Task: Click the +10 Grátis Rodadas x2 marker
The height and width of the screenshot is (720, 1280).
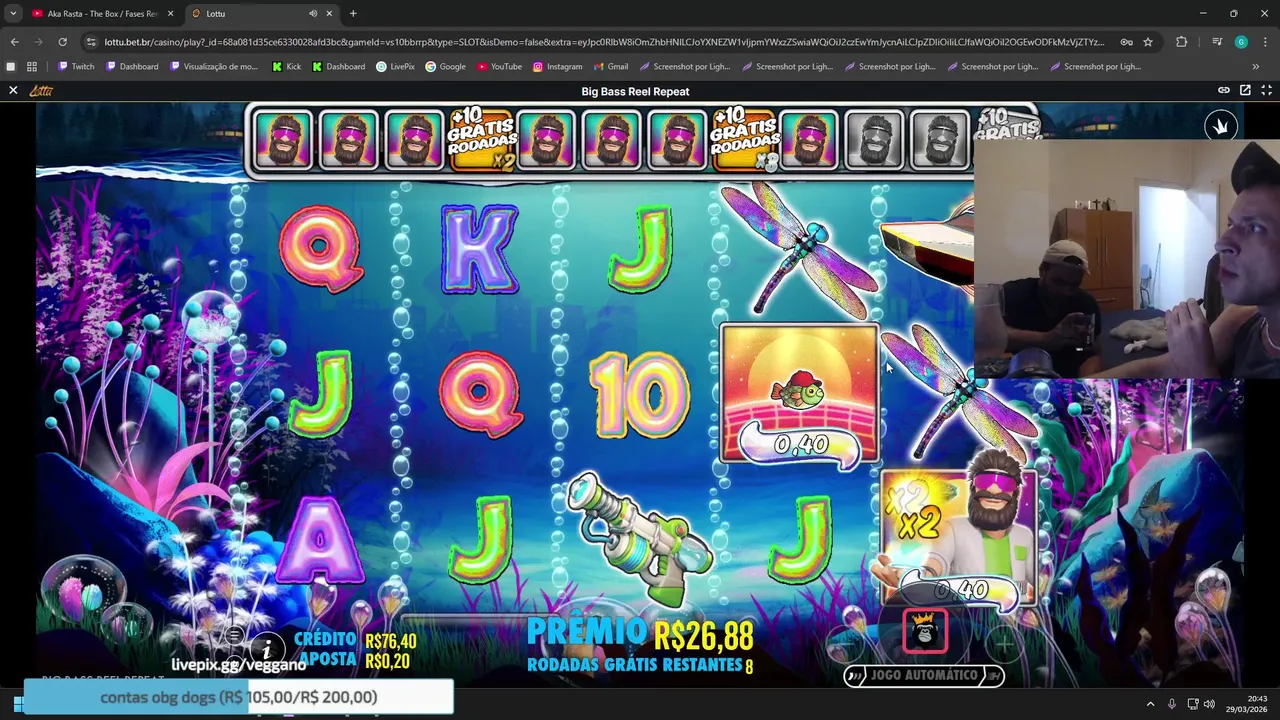Action: [482, 138]
